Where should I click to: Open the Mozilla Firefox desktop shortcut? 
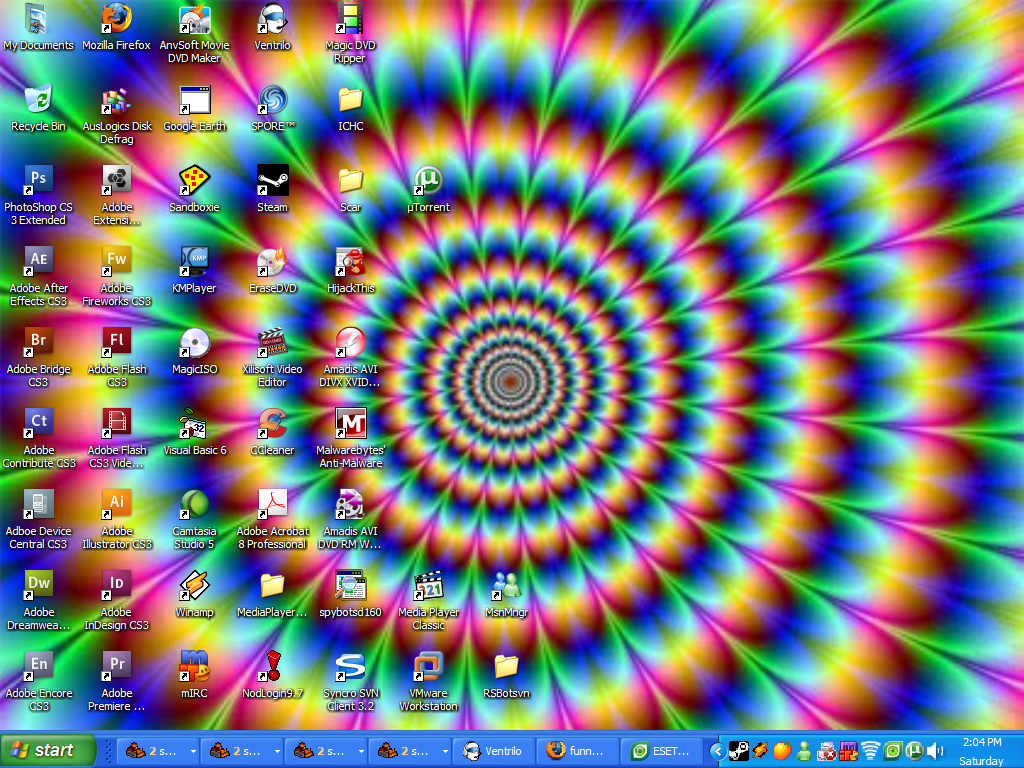pos(116,20)
